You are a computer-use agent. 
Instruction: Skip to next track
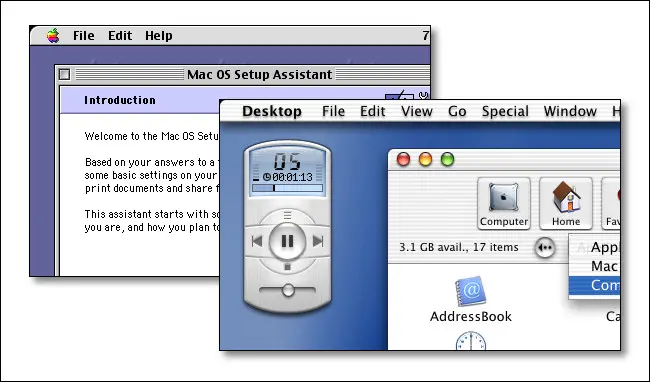coord(318,241)
